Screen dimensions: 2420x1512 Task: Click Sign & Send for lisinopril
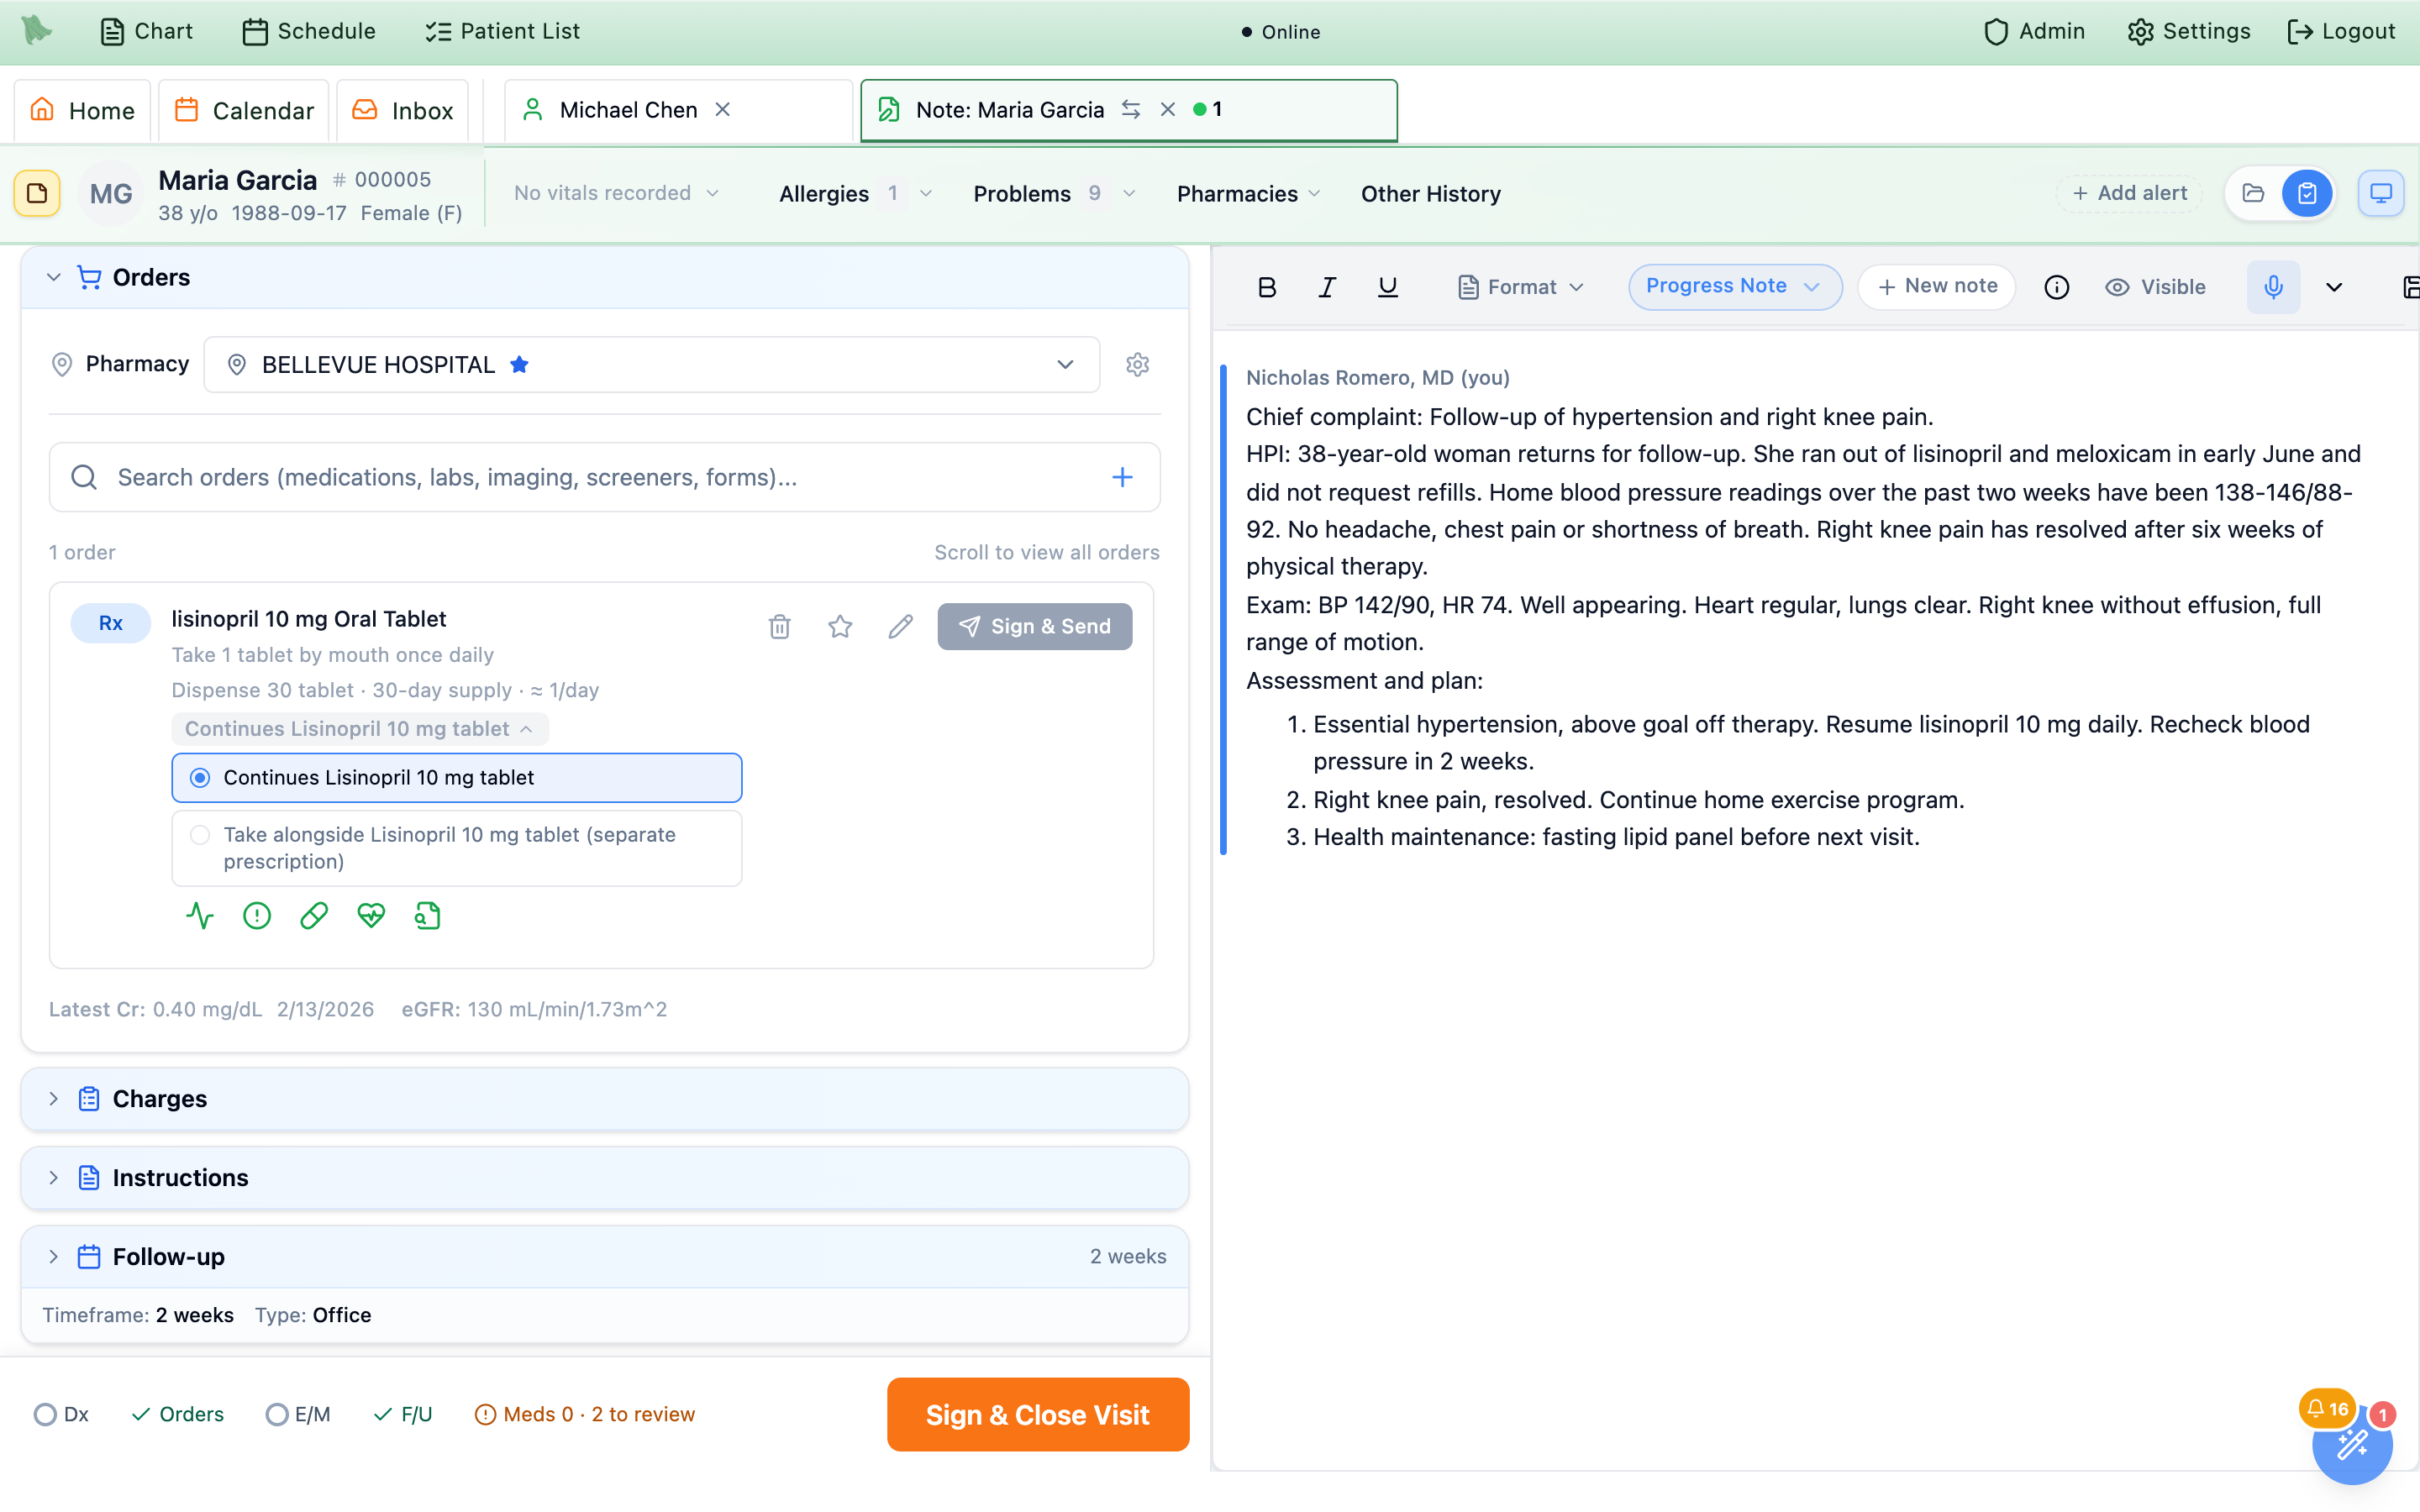coord(1035,626)
